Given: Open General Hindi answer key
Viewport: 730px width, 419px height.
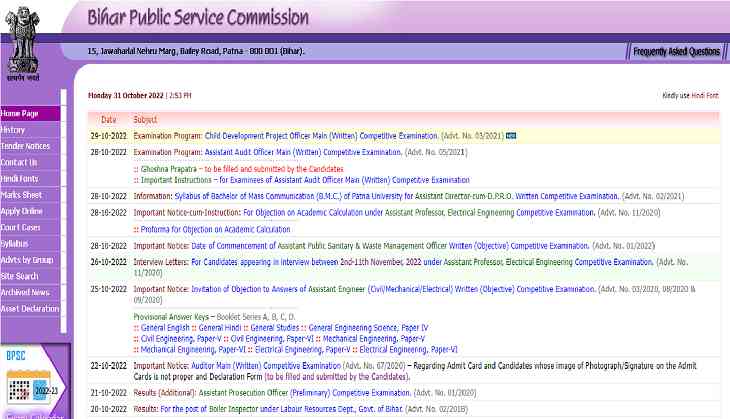Looking at the screenshot, I should point(220,328).
